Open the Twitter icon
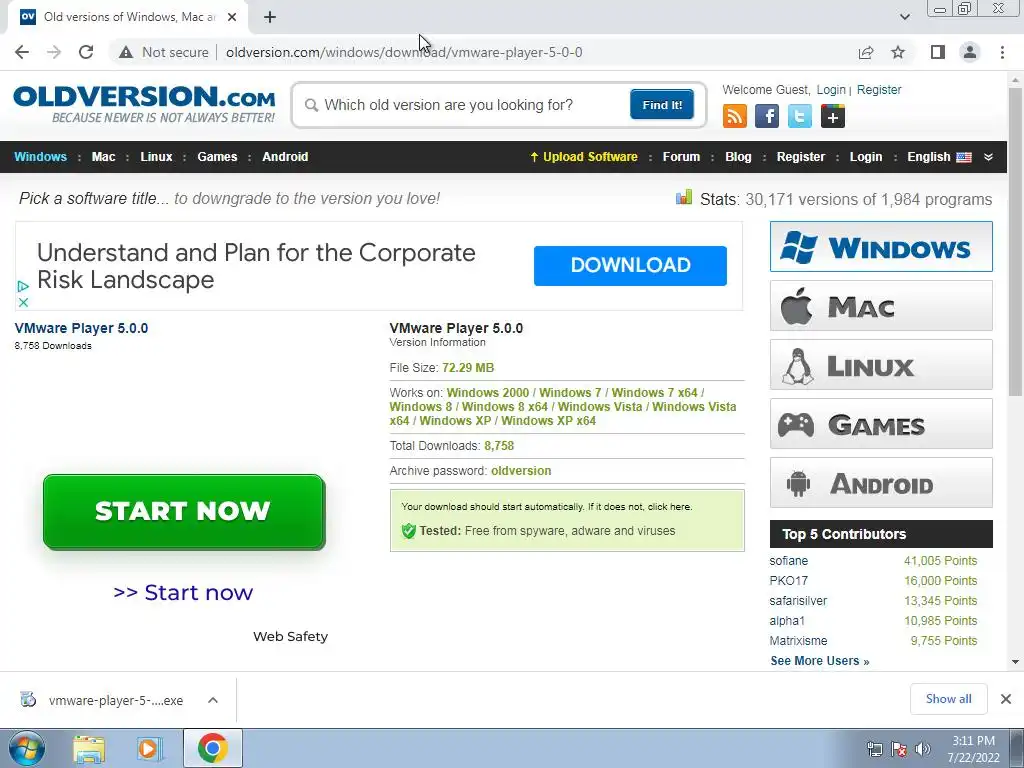 click(799, 117)
